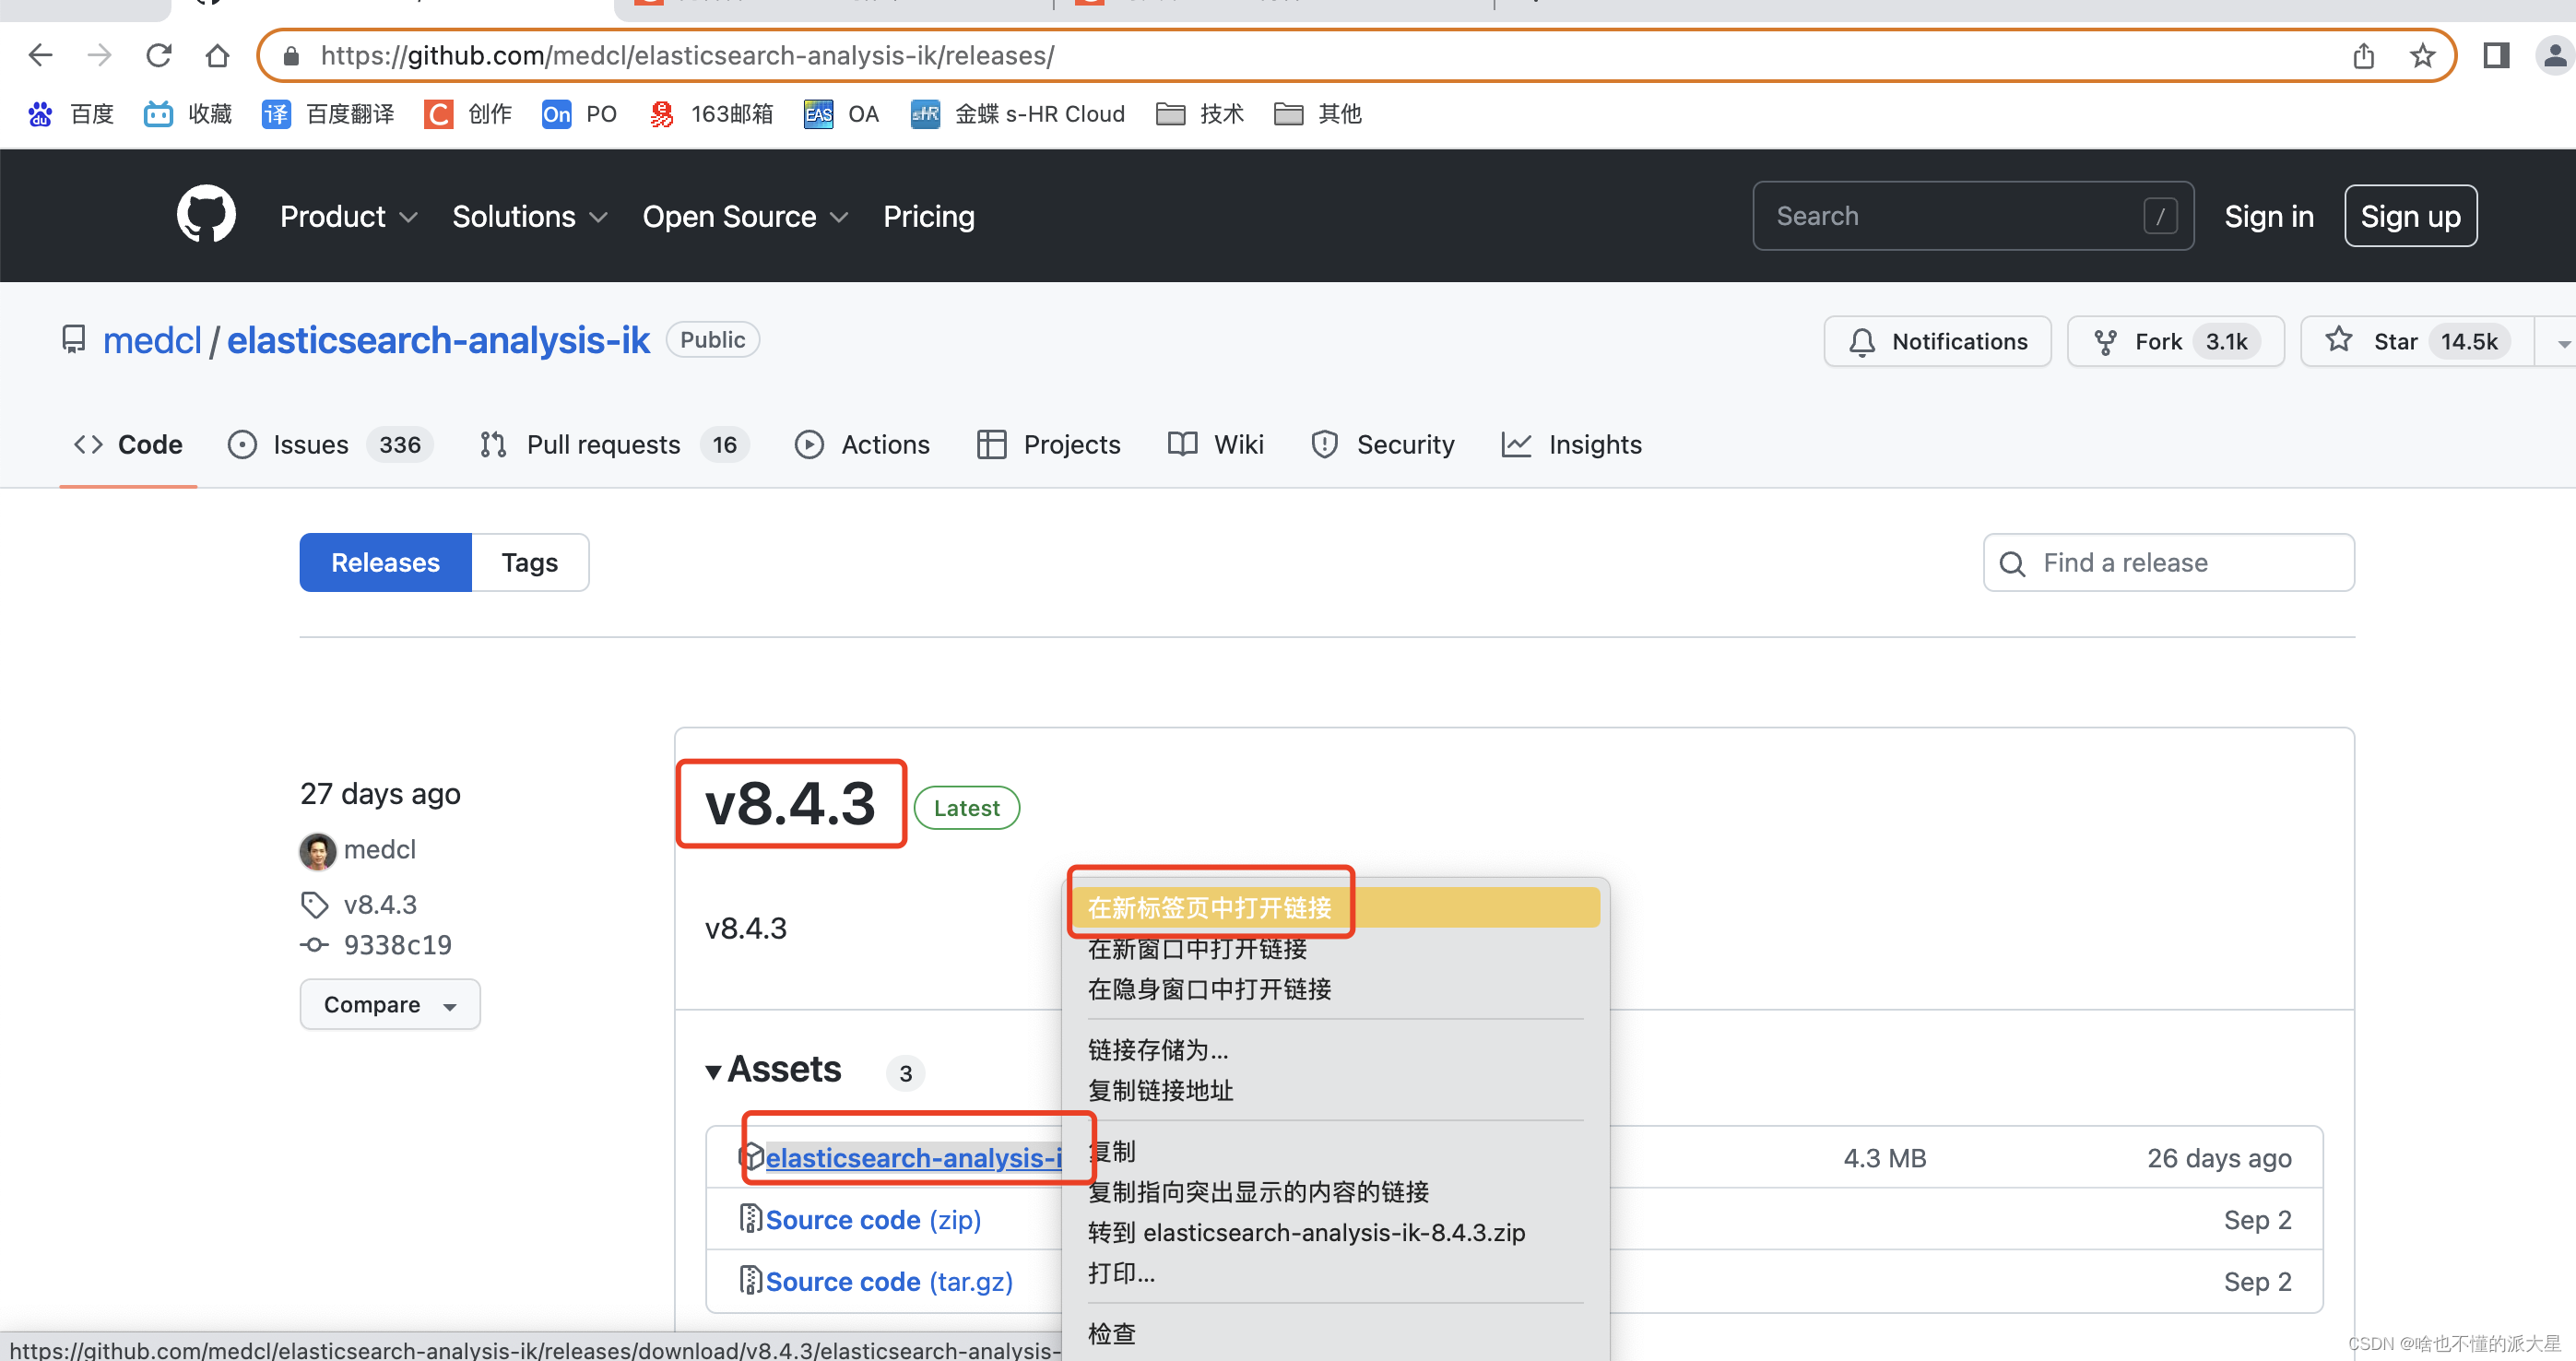Expand the Open Source menu
Viewport: 2576px width, 1361px height.
coord(745,217)
